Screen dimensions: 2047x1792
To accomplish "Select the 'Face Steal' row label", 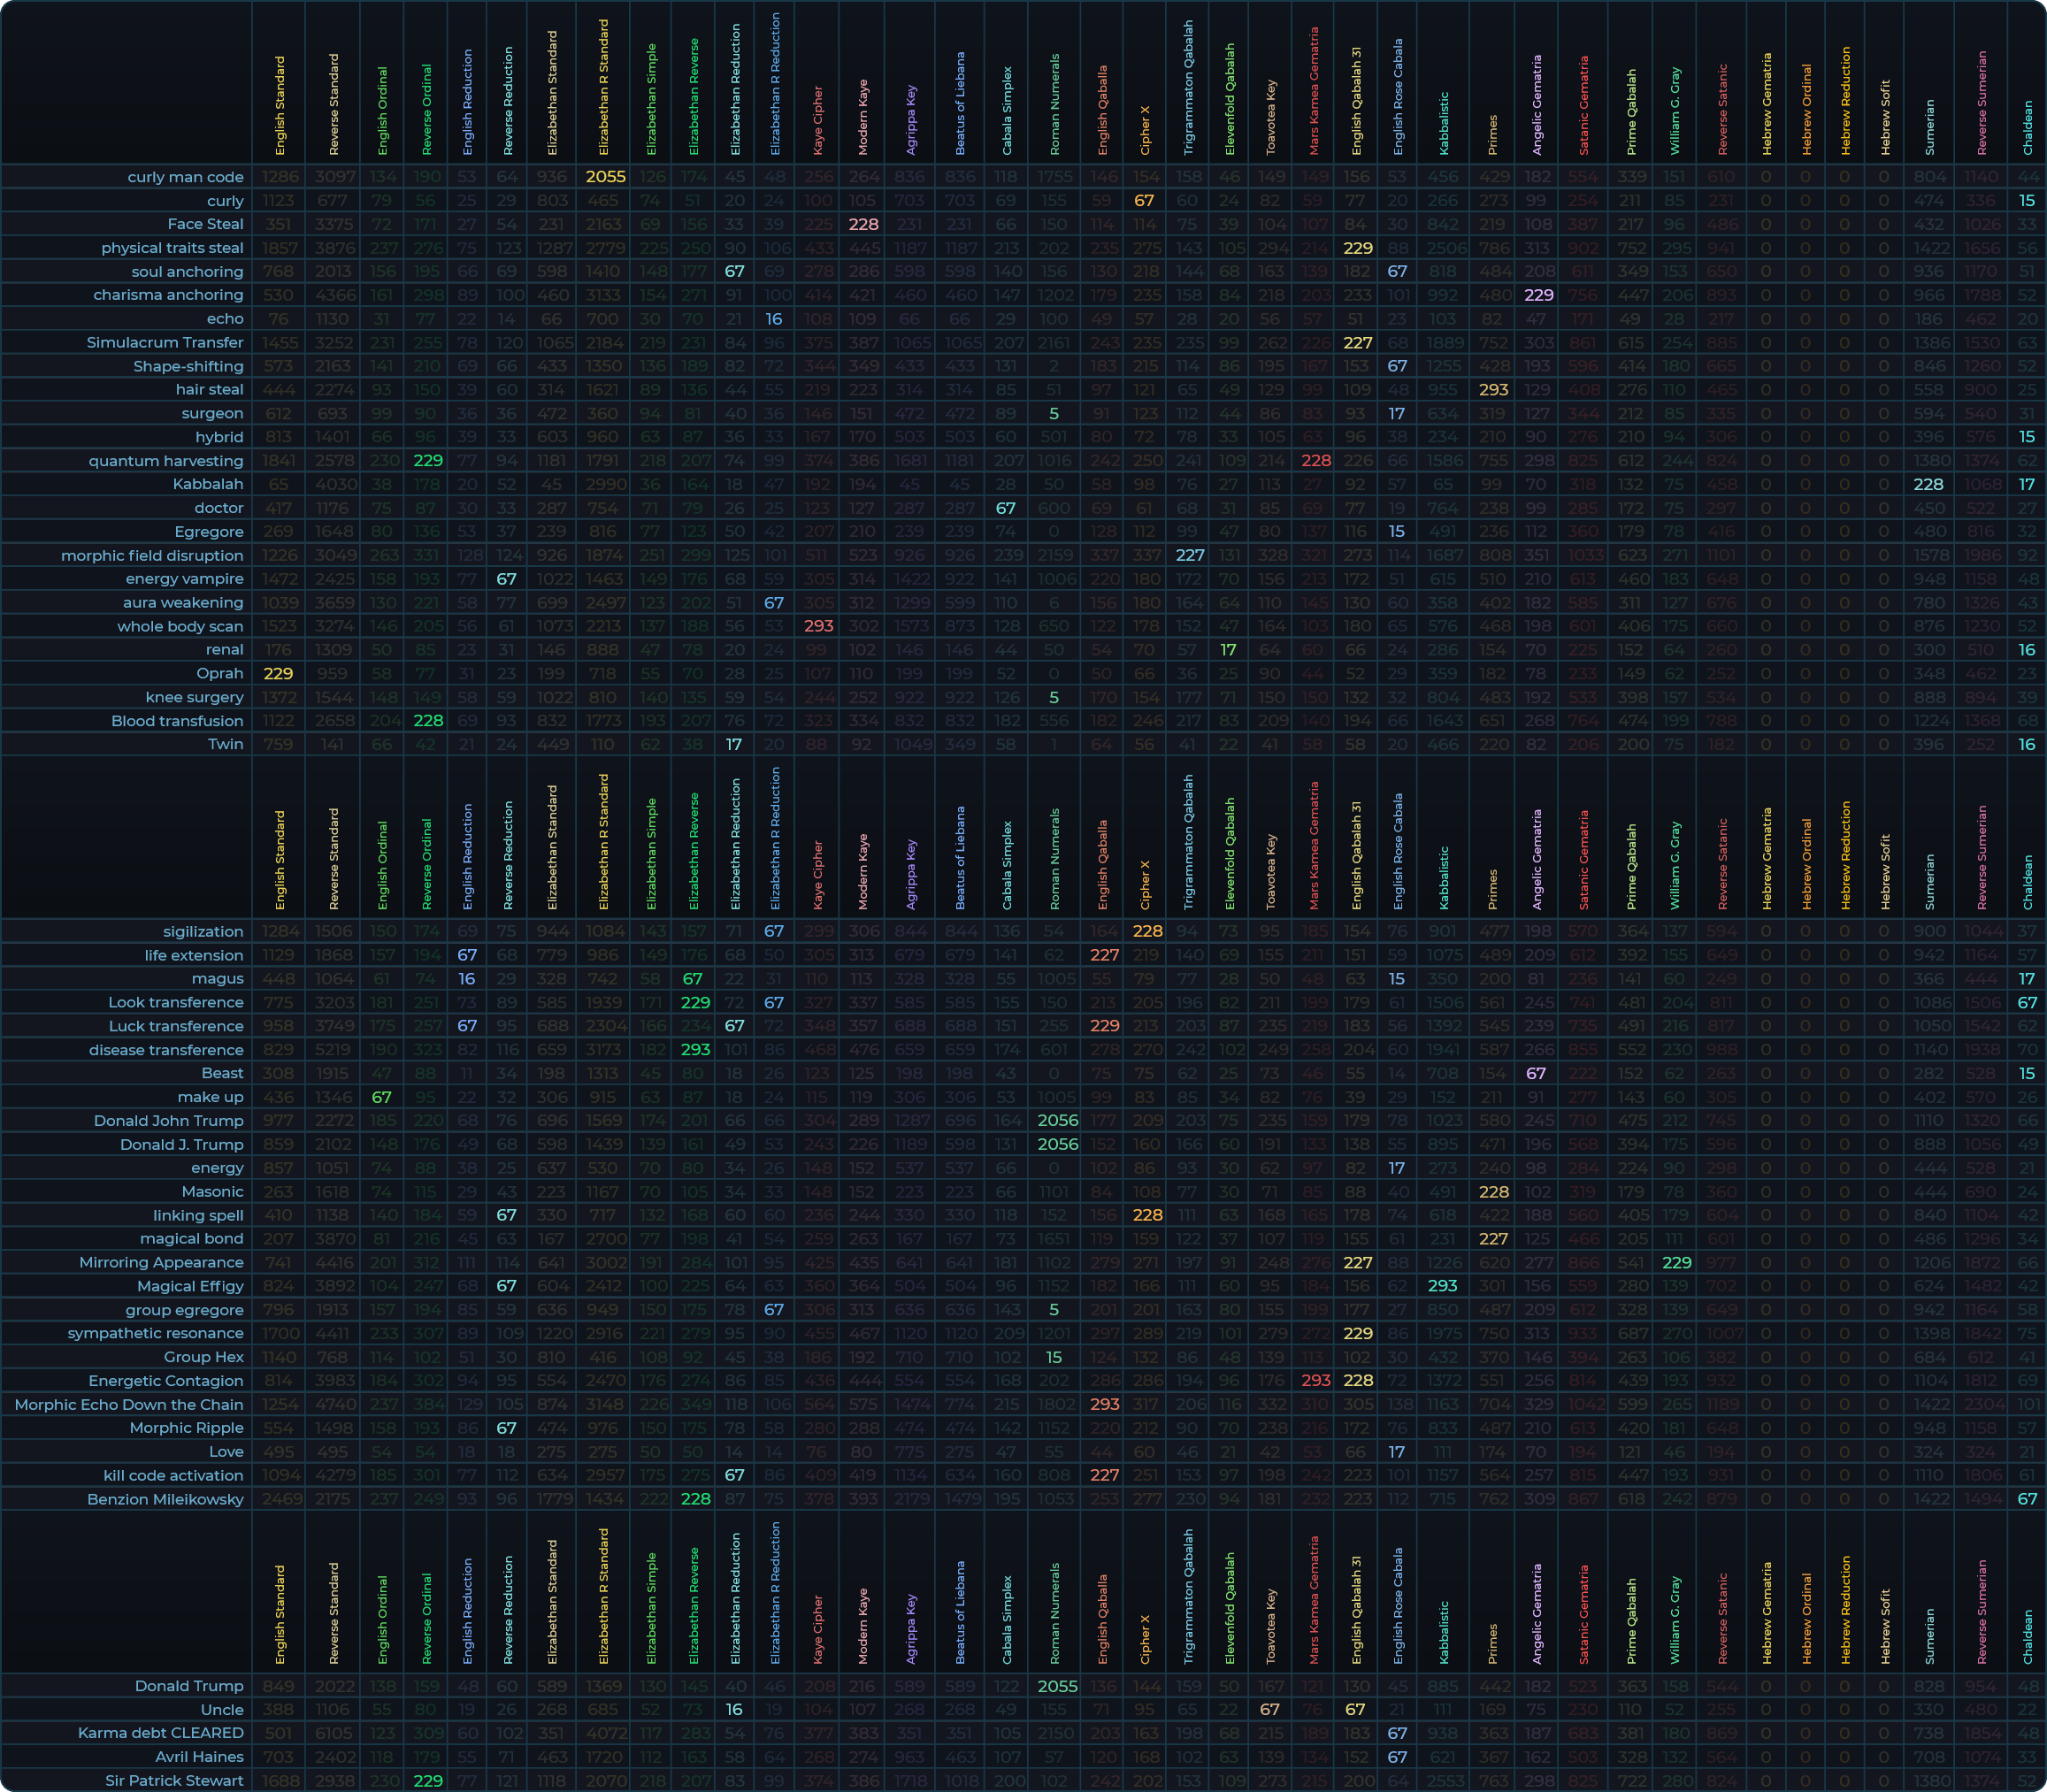I will coord(205,224).
